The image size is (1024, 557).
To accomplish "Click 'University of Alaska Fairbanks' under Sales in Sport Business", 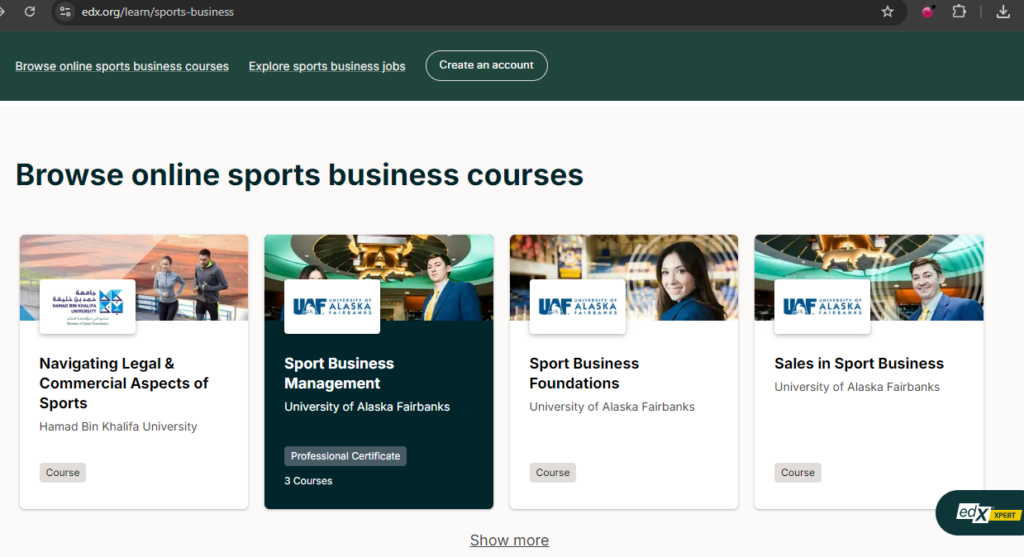I will pyautogui.click(x=857, y=387).
